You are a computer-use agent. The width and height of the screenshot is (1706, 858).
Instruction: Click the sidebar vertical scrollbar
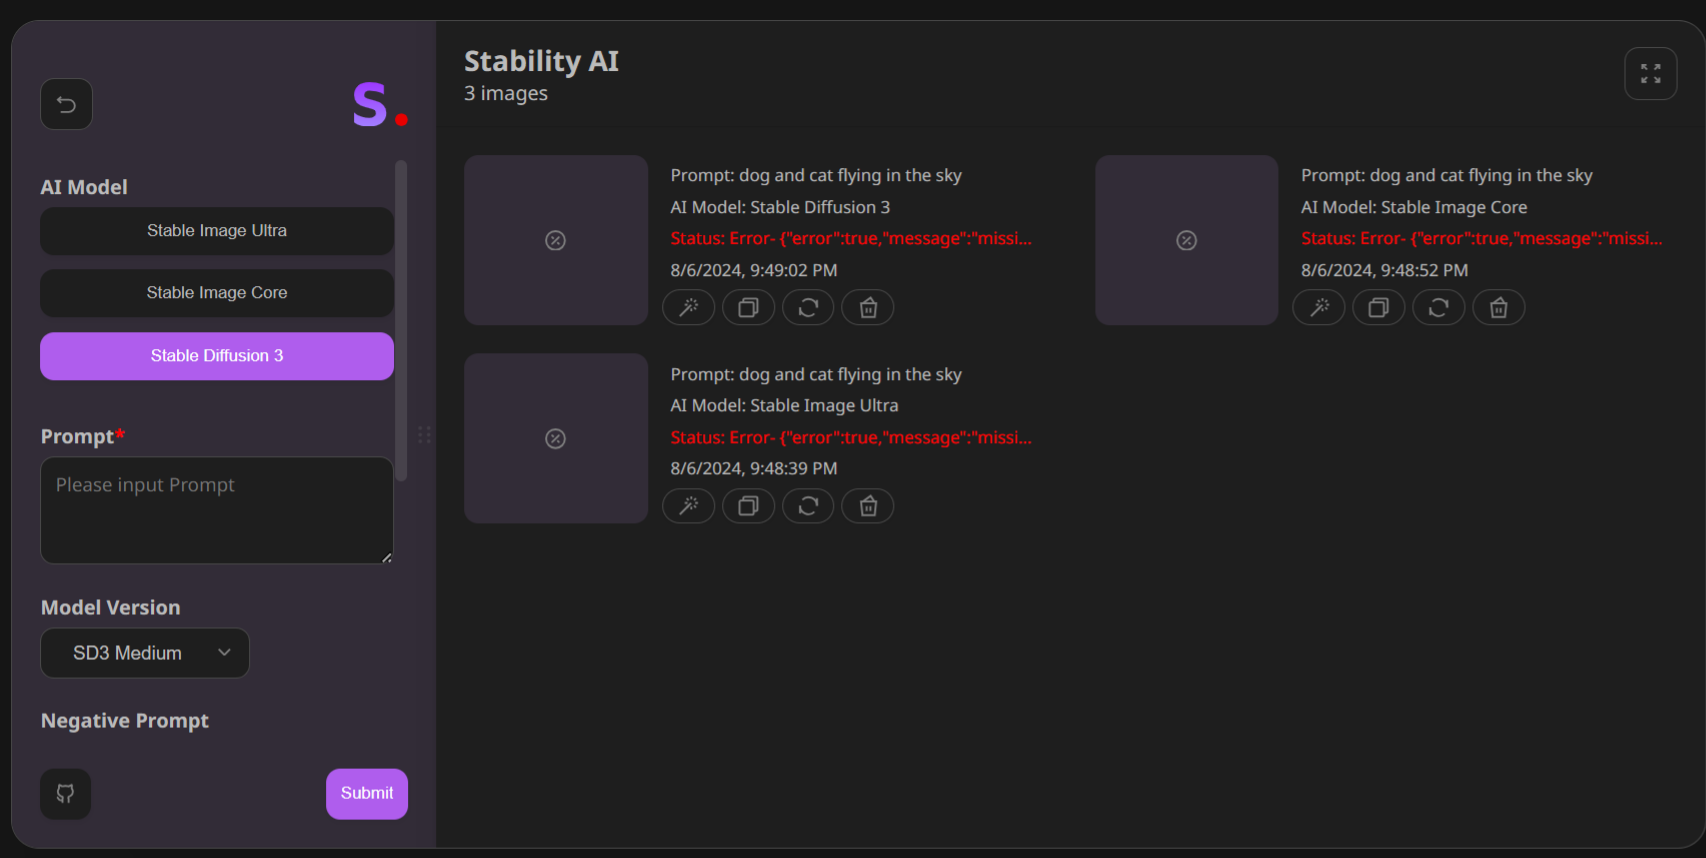pos(401,320)
